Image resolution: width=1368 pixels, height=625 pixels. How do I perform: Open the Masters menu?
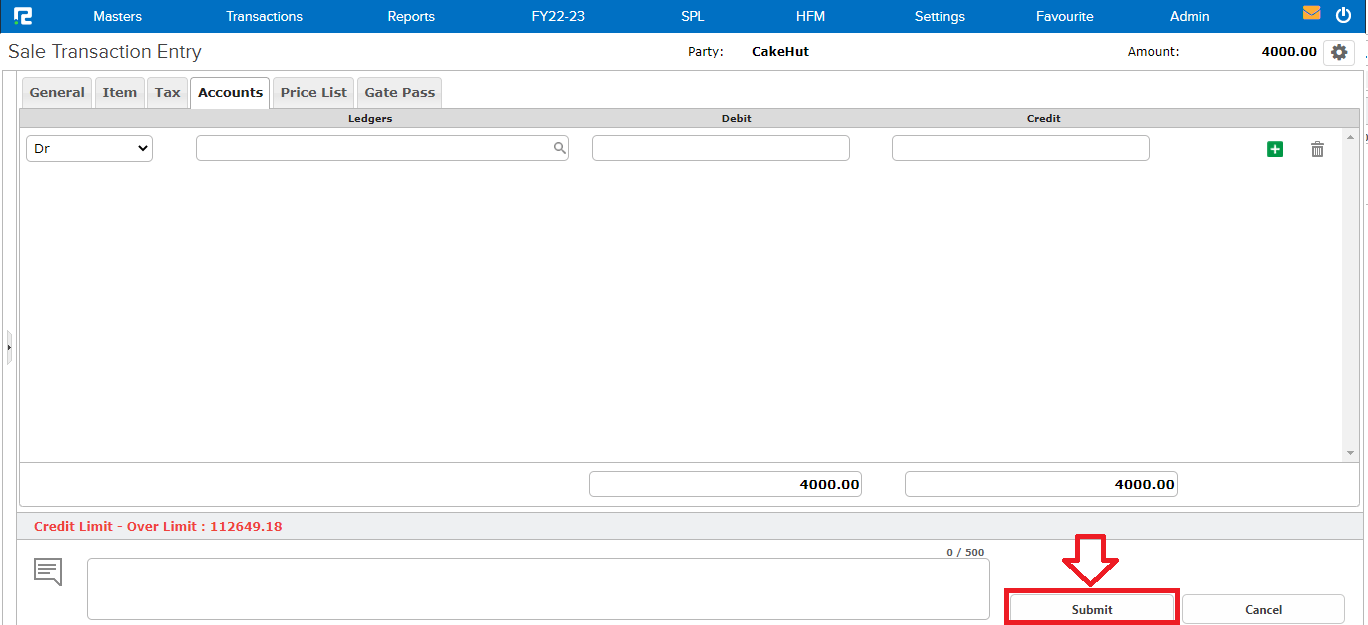117,16
